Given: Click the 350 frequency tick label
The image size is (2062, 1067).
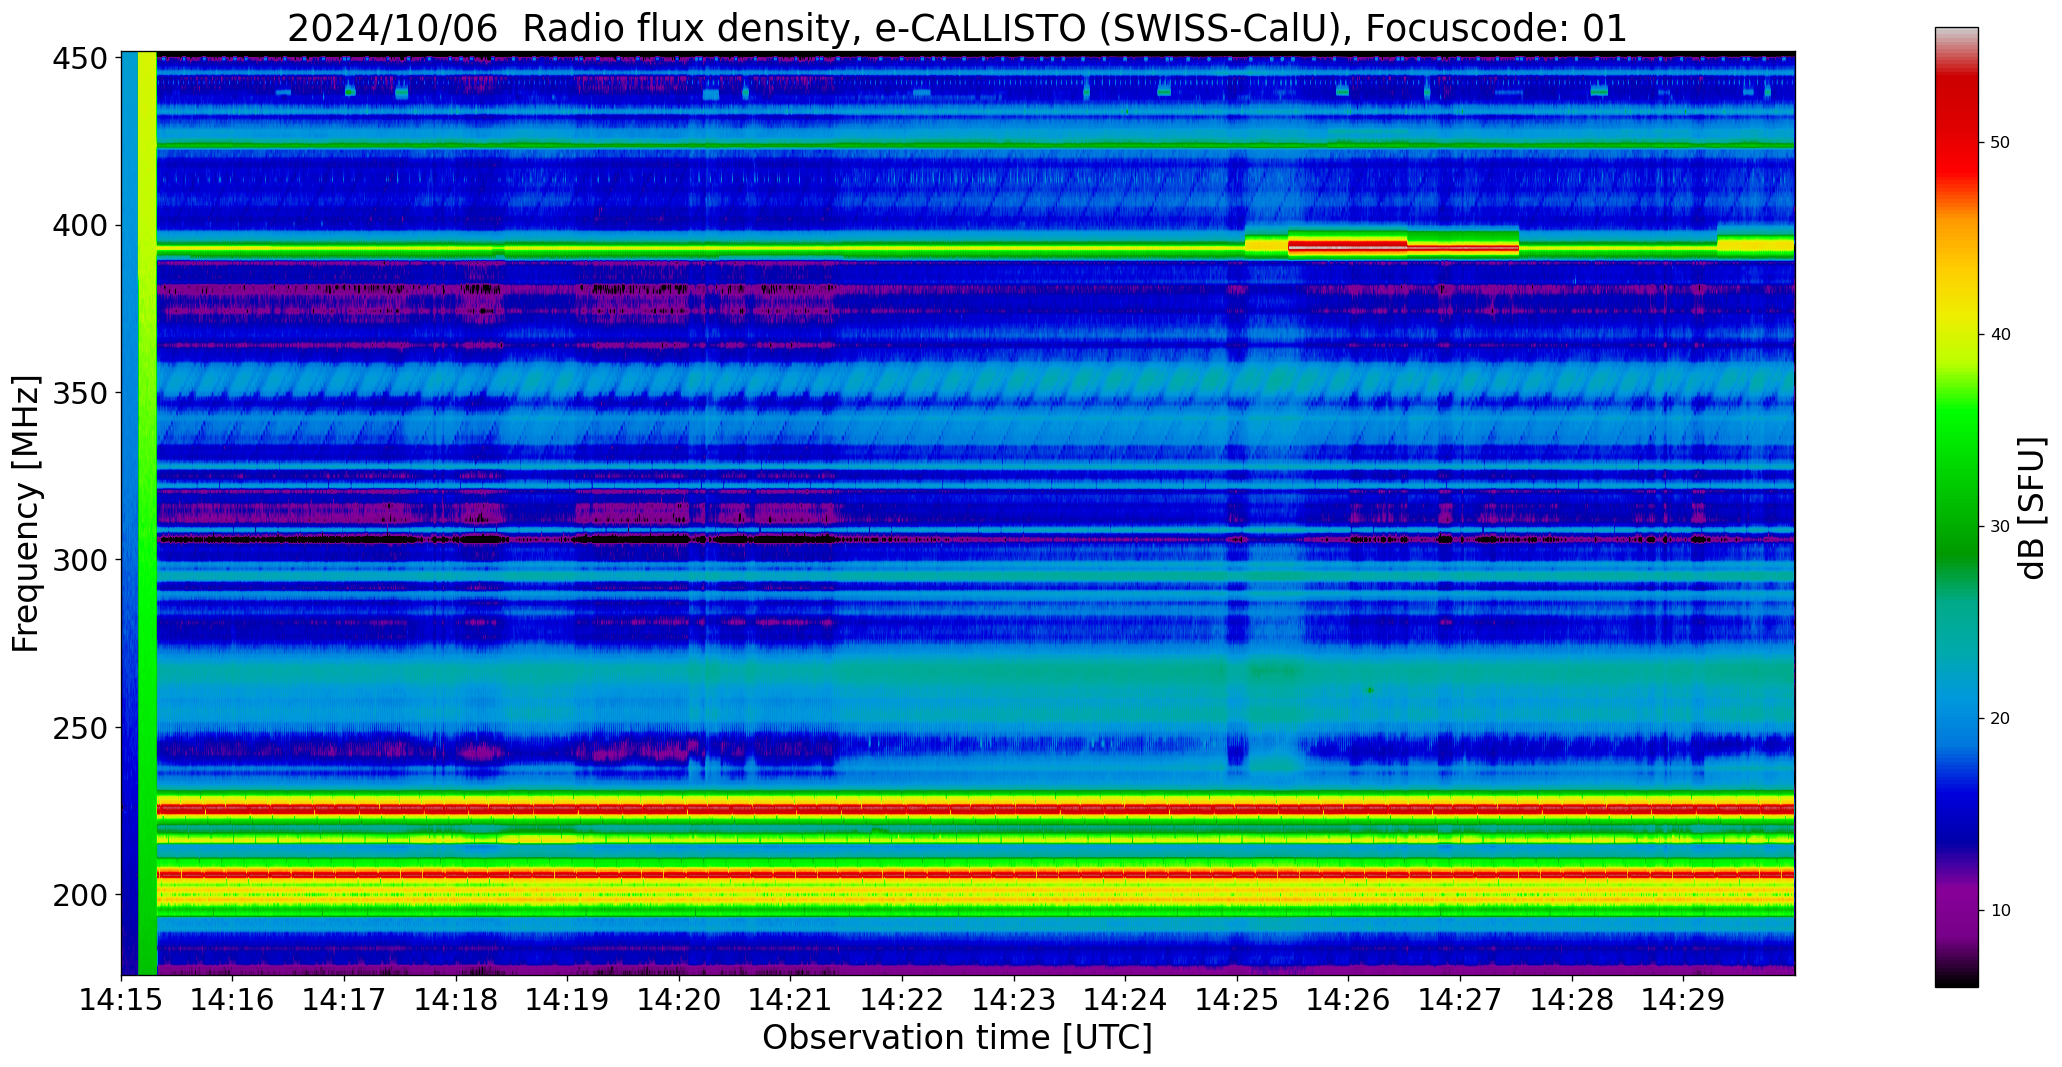Looking at the screenshot, I should click(79, 393).
